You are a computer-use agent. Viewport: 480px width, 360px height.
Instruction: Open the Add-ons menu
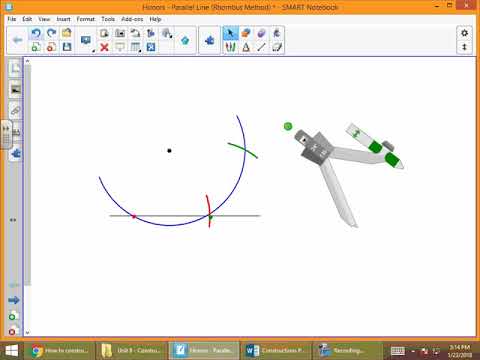click(132, 19)
